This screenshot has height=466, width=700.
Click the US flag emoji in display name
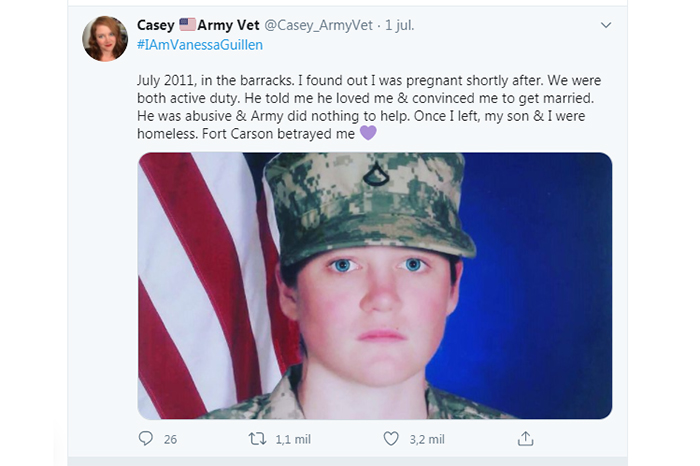click(187, 25)
